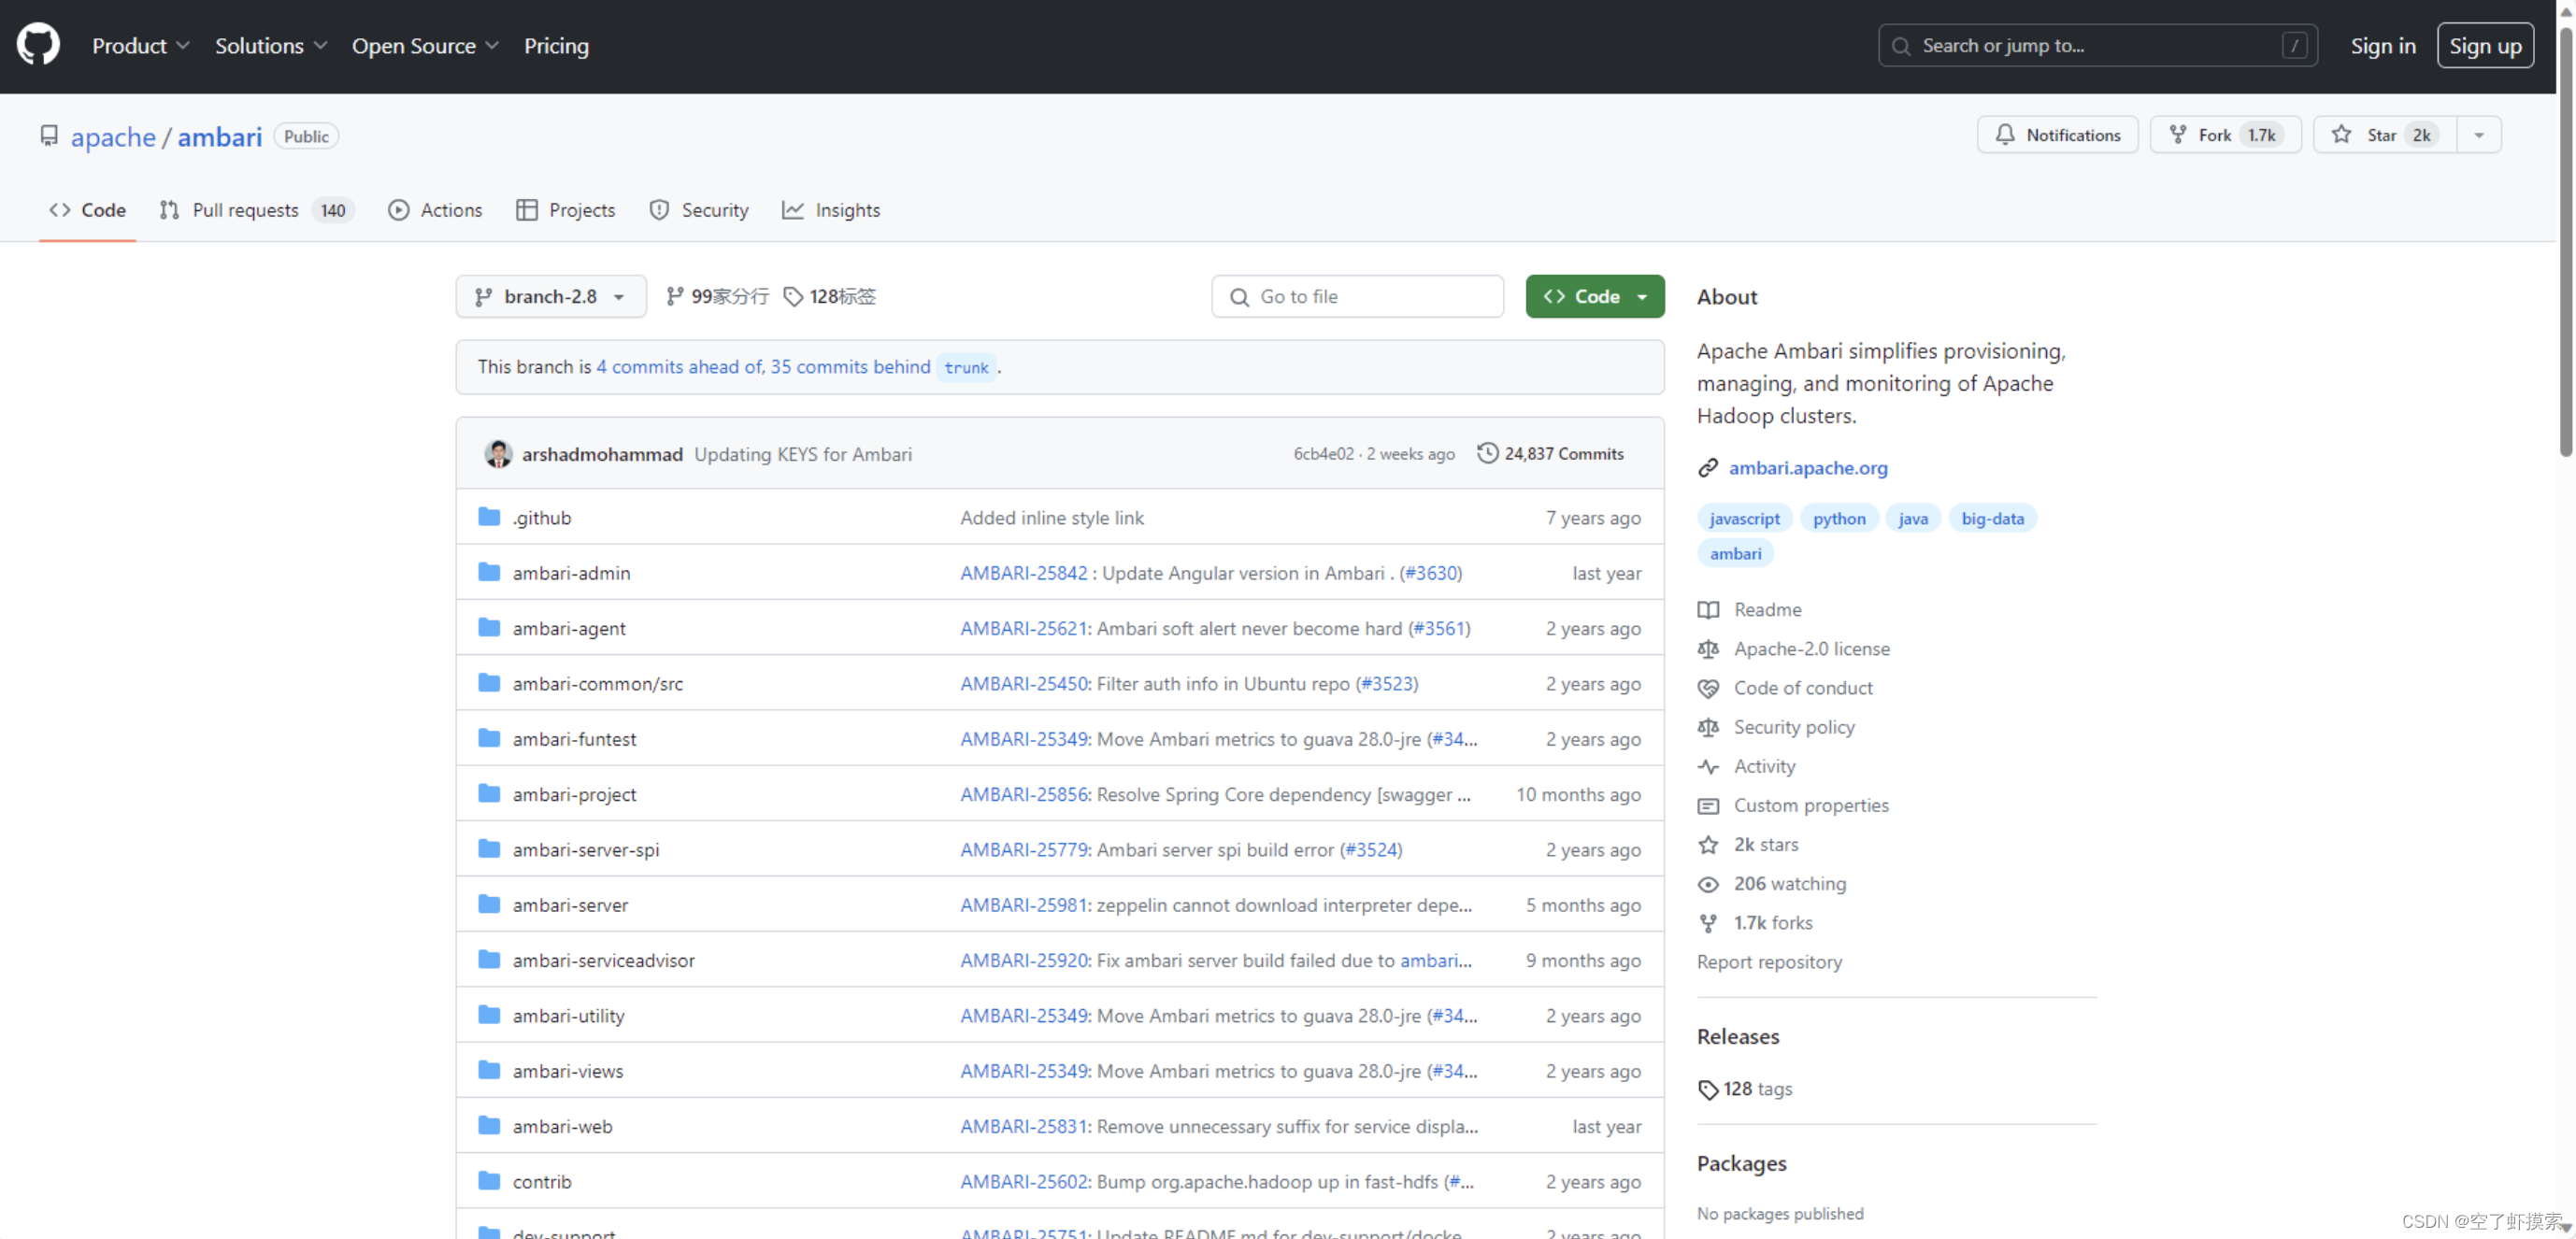Open the trunk branch link
The height and width of the screenshot is (1239, 2576).
[966, 367]
